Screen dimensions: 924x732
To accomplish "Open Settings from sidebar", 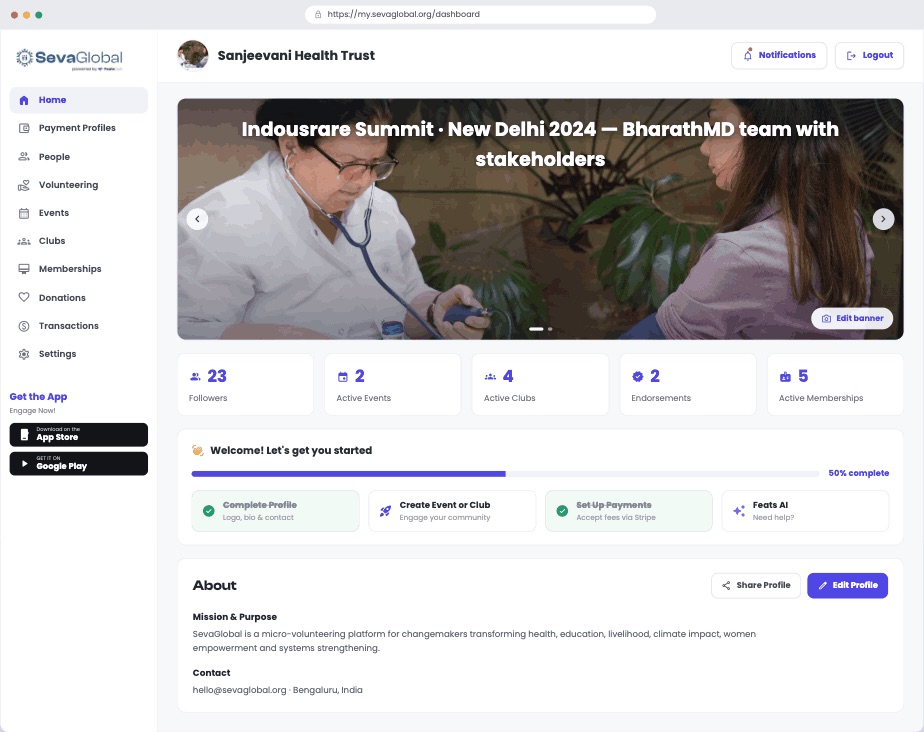I will point(78,354).
